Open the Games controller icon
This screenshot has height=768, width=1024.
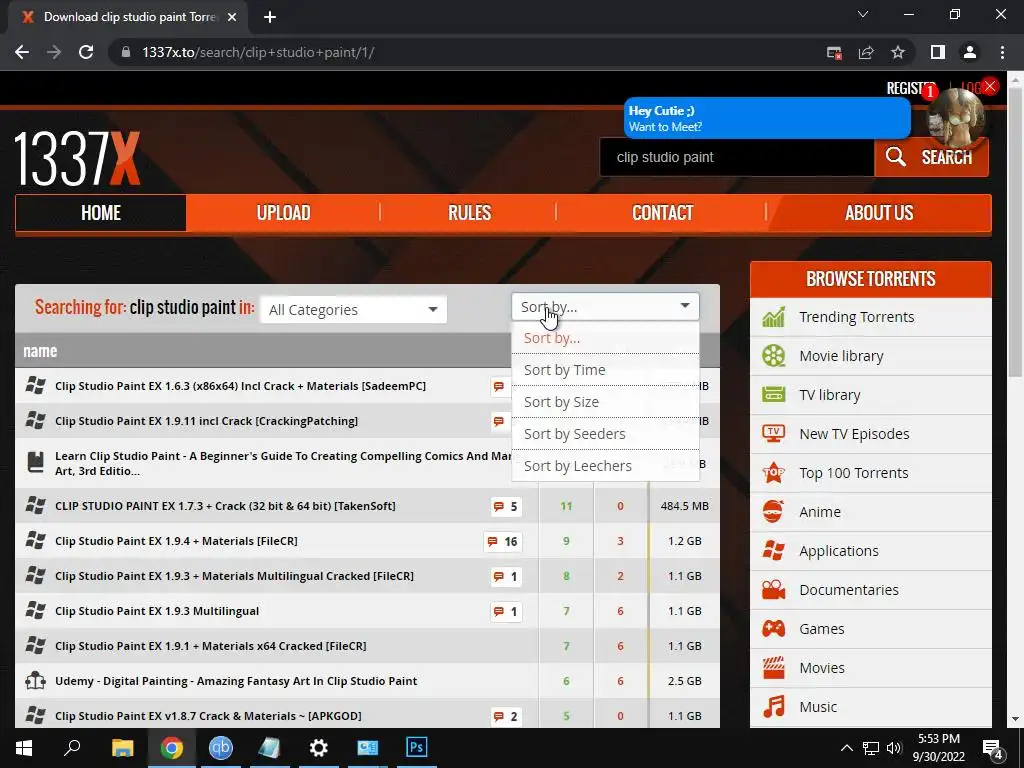(774, 629)
